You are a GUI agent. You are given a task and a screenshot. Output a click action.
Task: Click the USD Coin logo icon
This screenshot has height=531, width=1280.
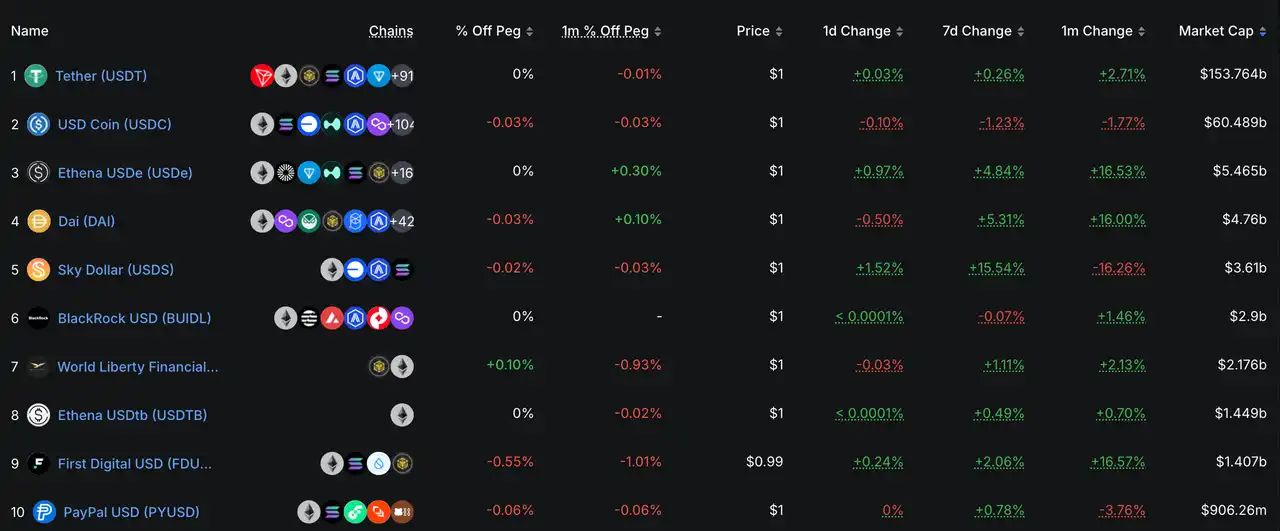point(38,124)
